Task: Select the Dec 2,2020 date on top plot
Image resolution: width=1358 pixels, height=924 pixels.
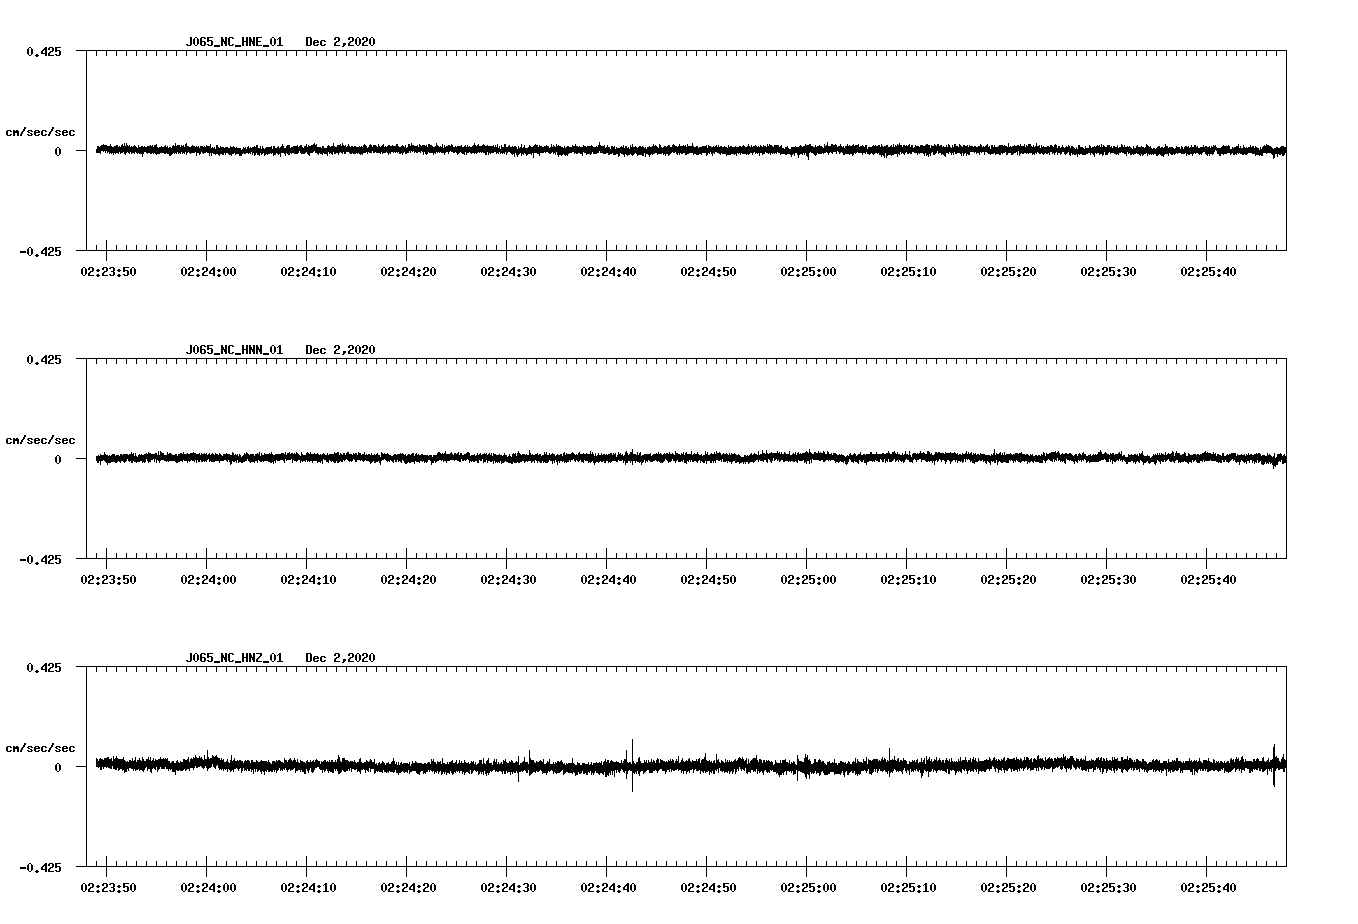Action: [341, 42]
